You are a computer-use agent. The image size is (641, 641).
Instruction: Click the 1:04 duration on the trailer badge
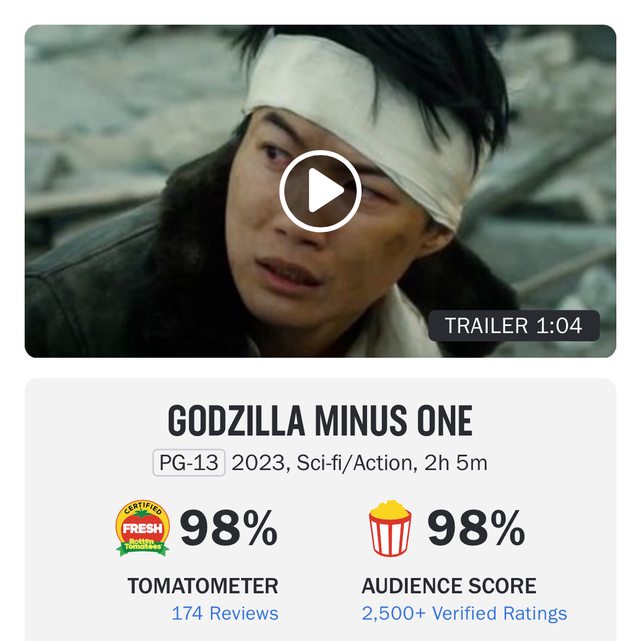[559, 326]
